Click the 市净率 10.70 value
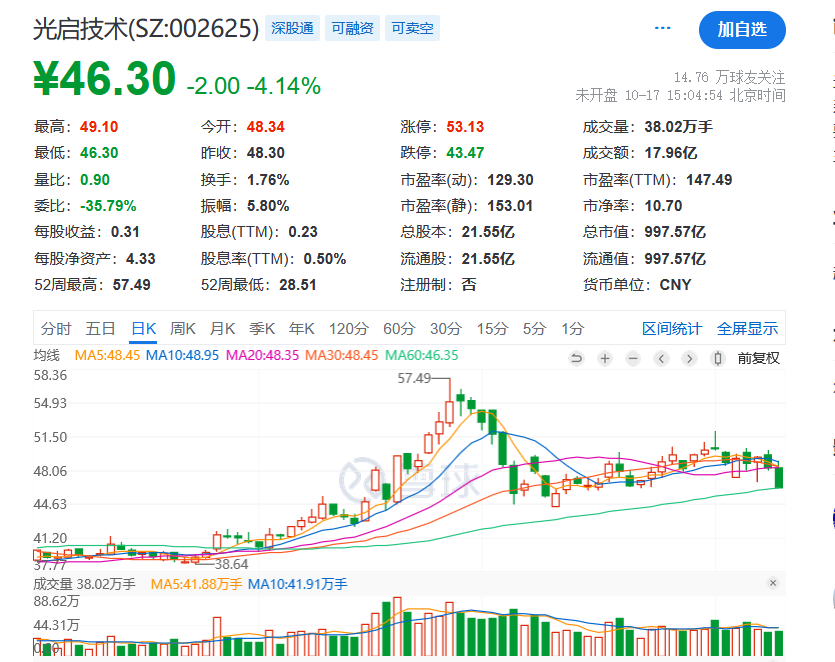The image size is (835, 662). click(663, 206)
